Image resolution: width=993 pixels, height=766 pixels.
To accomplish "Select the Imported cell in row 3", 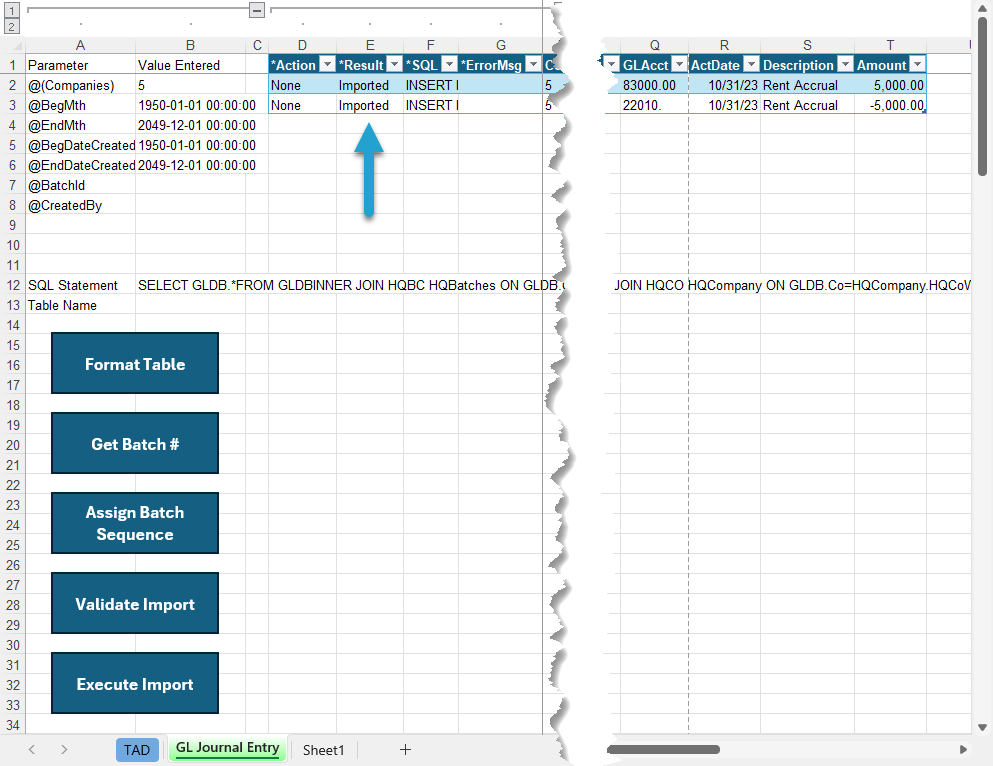I will [x=370, y=105].
